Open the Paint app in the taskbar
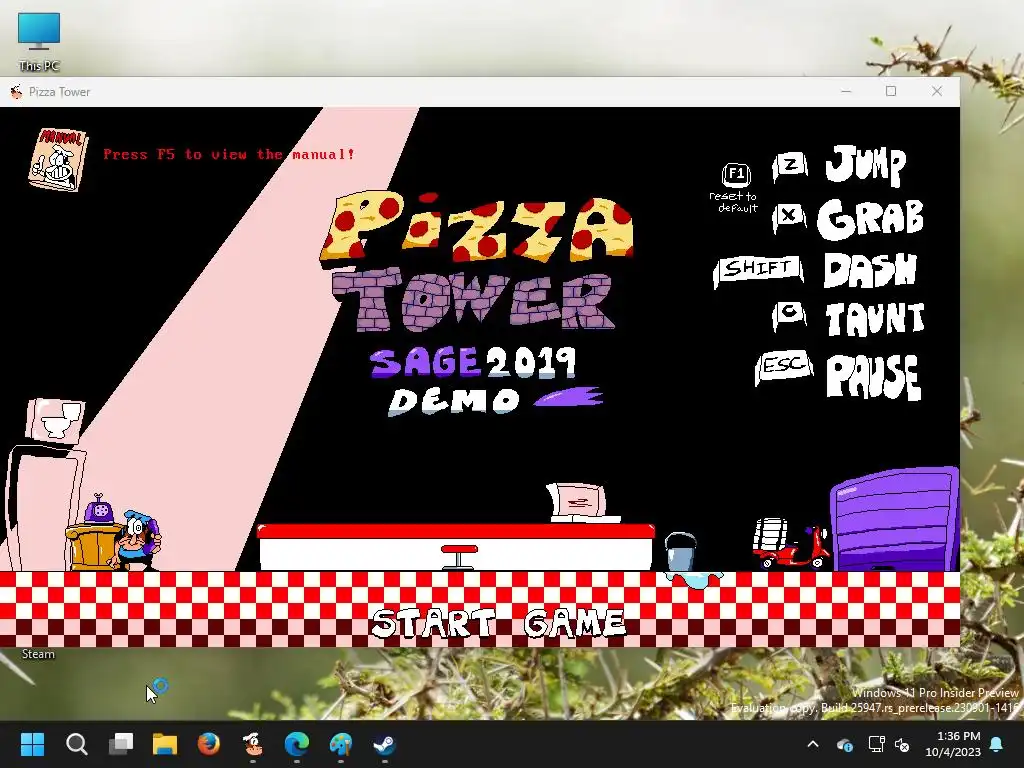Viewport: 1024px width, 768px height. tap(340, 744)
